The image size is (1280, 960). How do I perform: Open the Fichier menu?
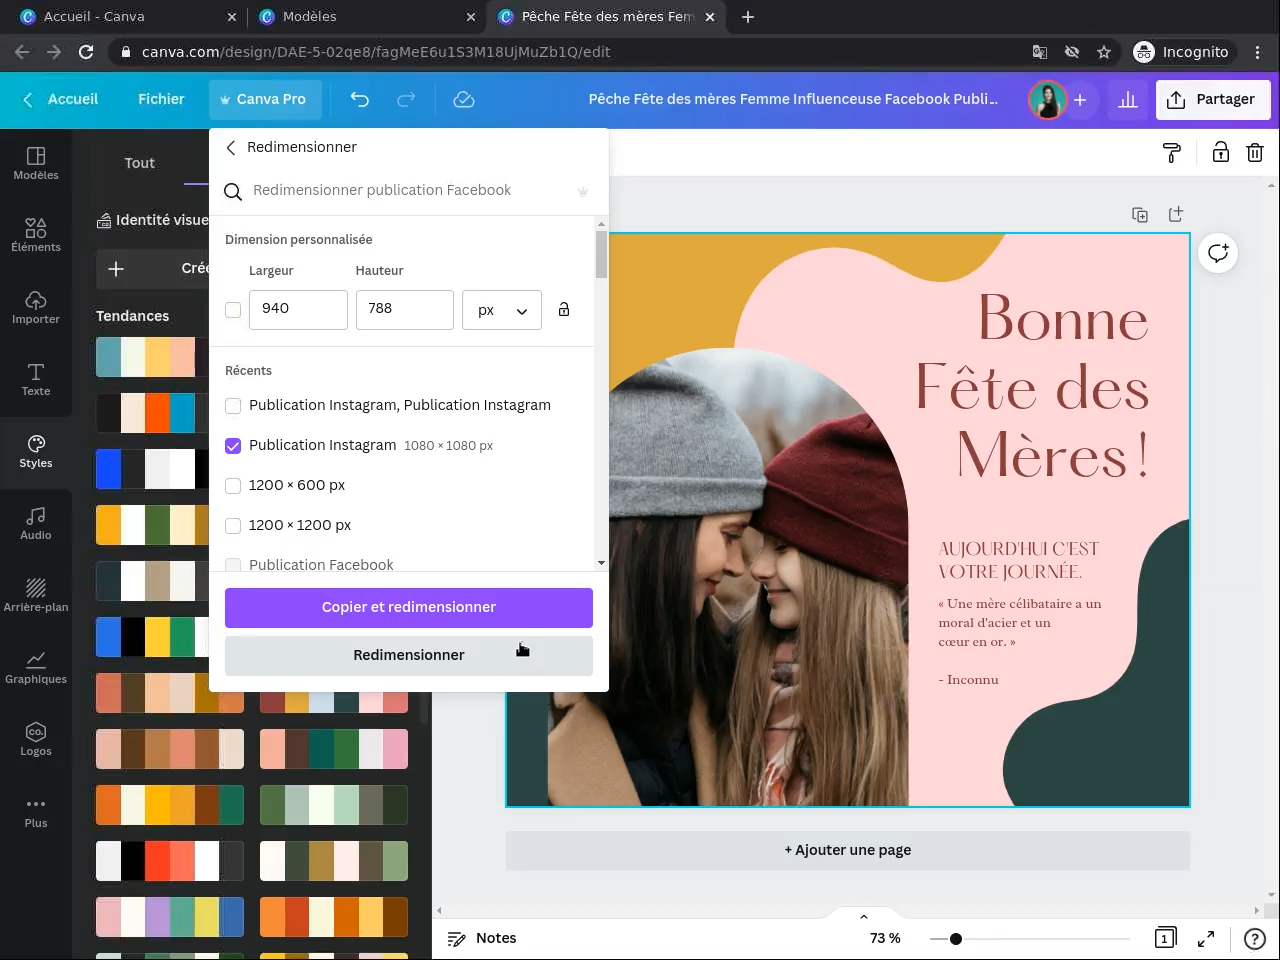161,99
